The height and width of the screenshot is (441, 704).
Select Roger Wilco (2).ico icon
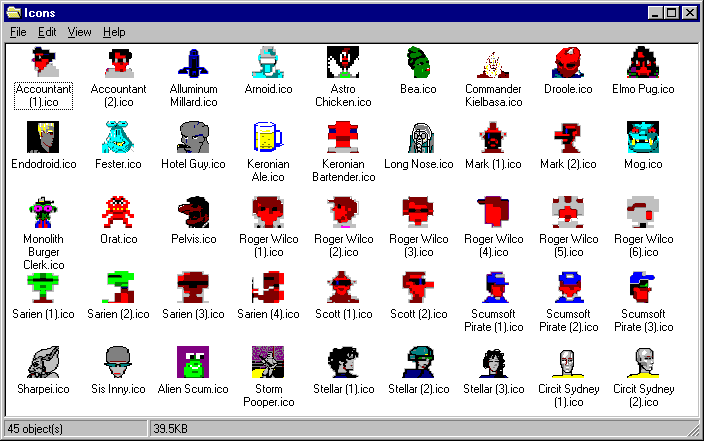[x=343, y=212]
